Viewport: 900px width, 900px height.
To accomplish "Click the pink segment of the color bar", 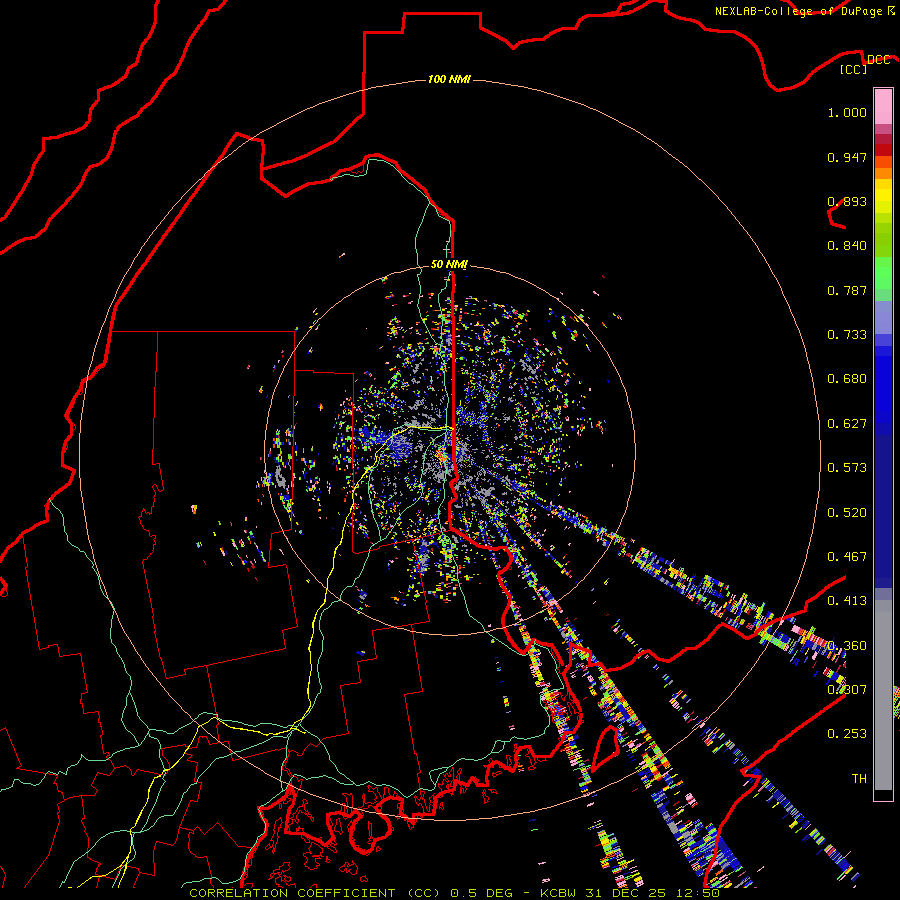I will [883, 107].
